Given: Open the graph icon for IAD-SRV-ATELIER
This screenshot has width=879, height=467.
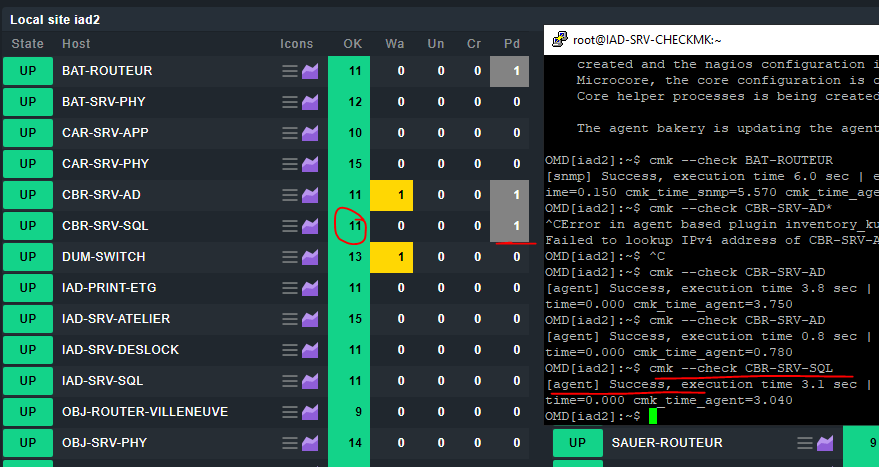Looking at the screenshot, I should coord(310,319).
